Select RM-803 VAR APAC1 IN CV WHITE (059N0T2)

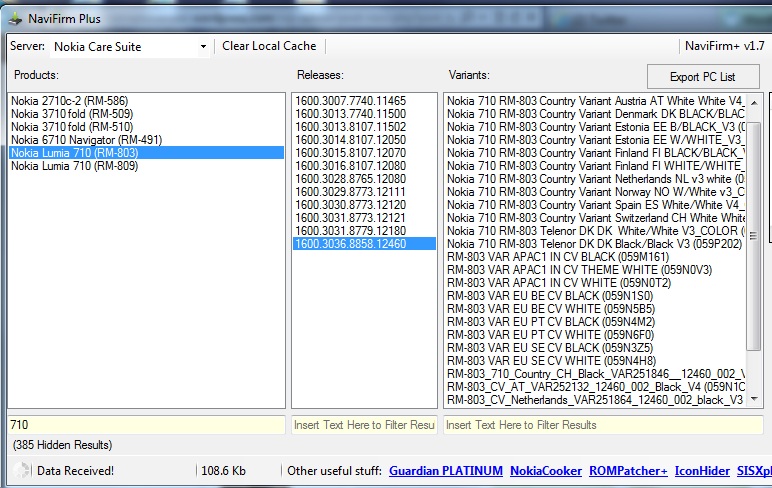tap(596, 283)
